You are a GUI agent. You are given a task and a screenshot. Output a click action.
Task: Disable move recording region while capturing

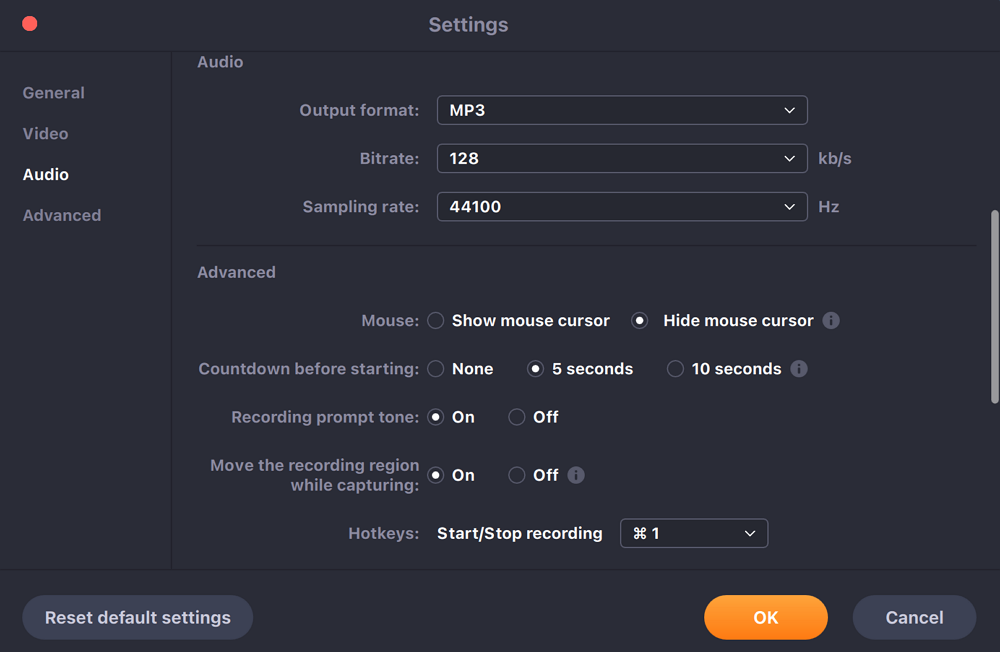point(517,475)
